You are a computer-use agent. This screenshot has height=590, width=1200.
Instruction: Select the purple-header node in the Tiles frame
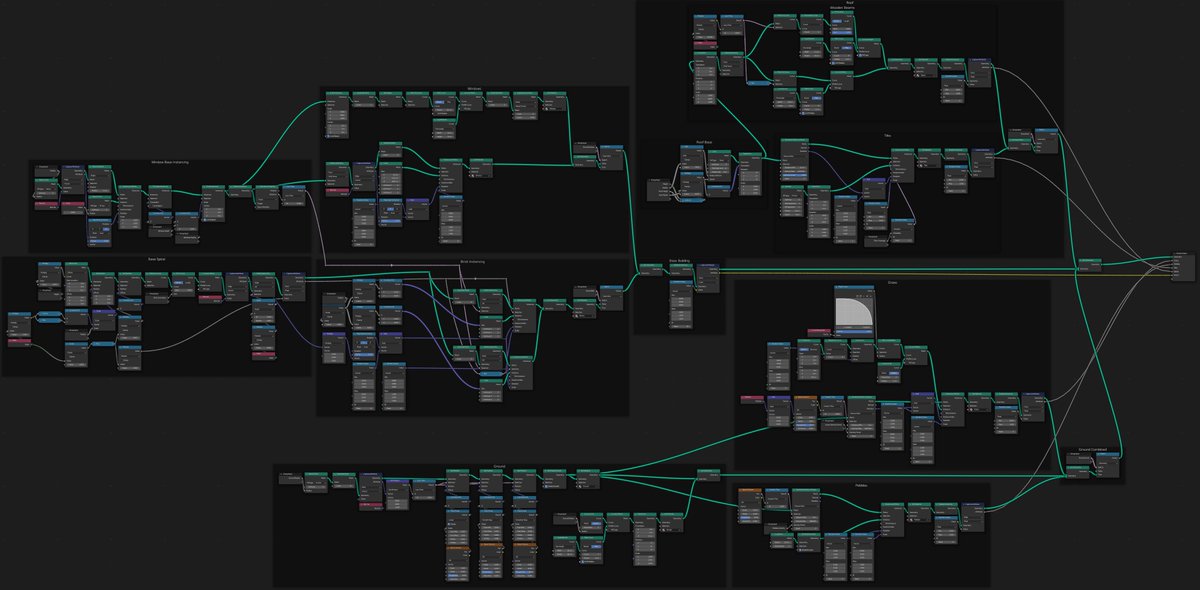tap(875, 189)
